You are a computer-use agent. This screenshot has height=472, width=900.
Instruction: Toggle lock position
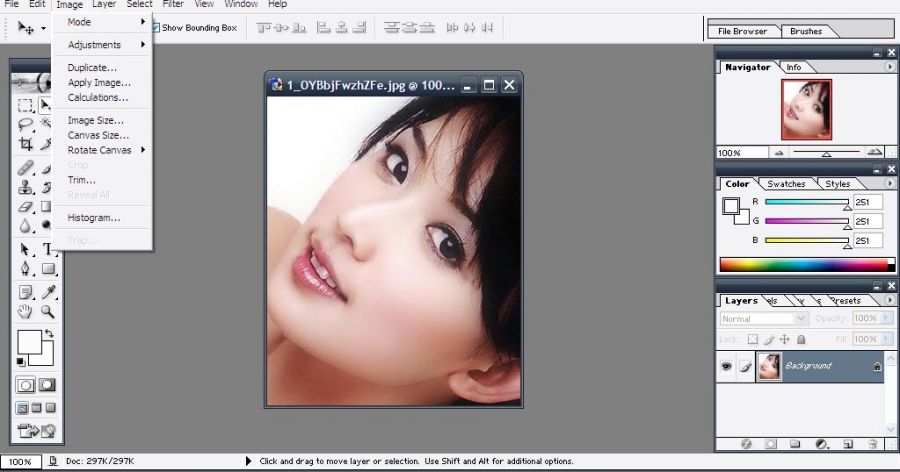click(785, 339)
